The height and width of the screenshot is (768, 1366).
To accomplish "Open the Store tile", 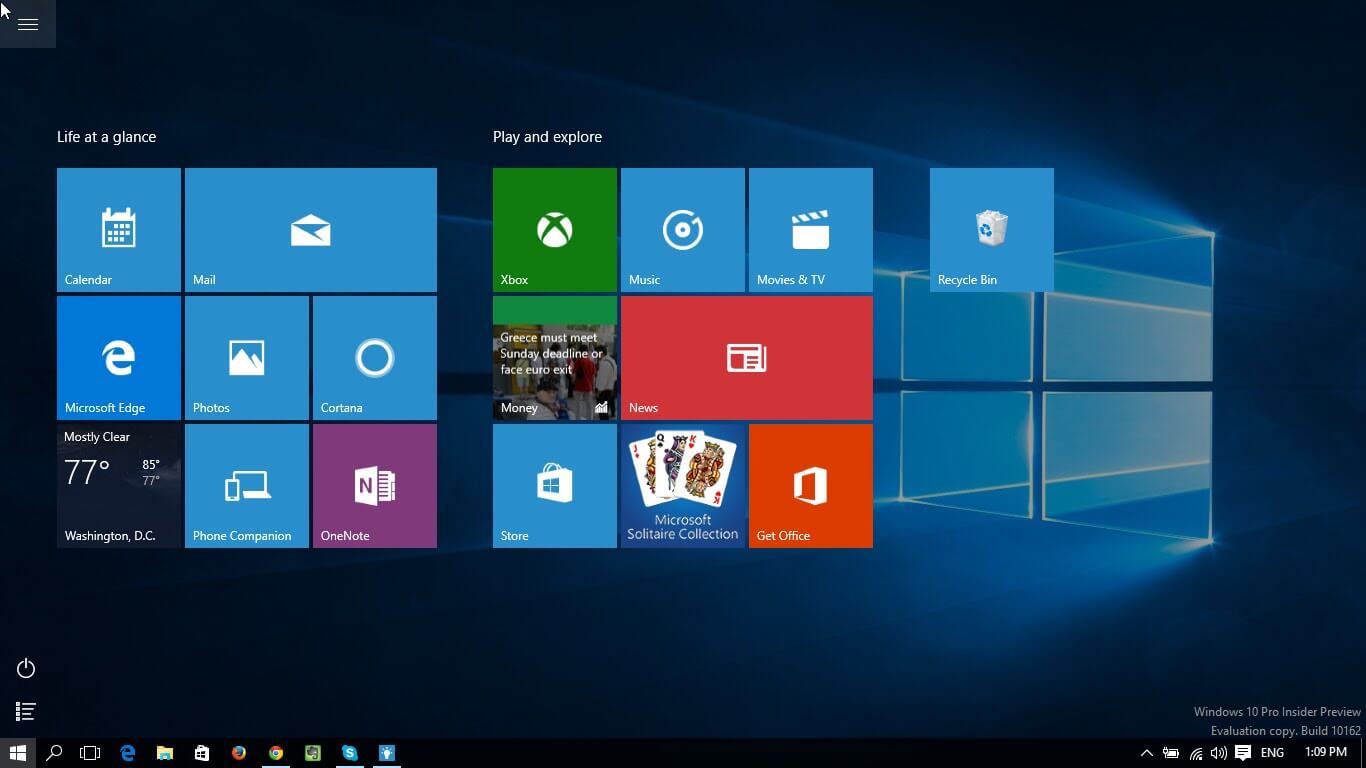I will click(555, 486).
